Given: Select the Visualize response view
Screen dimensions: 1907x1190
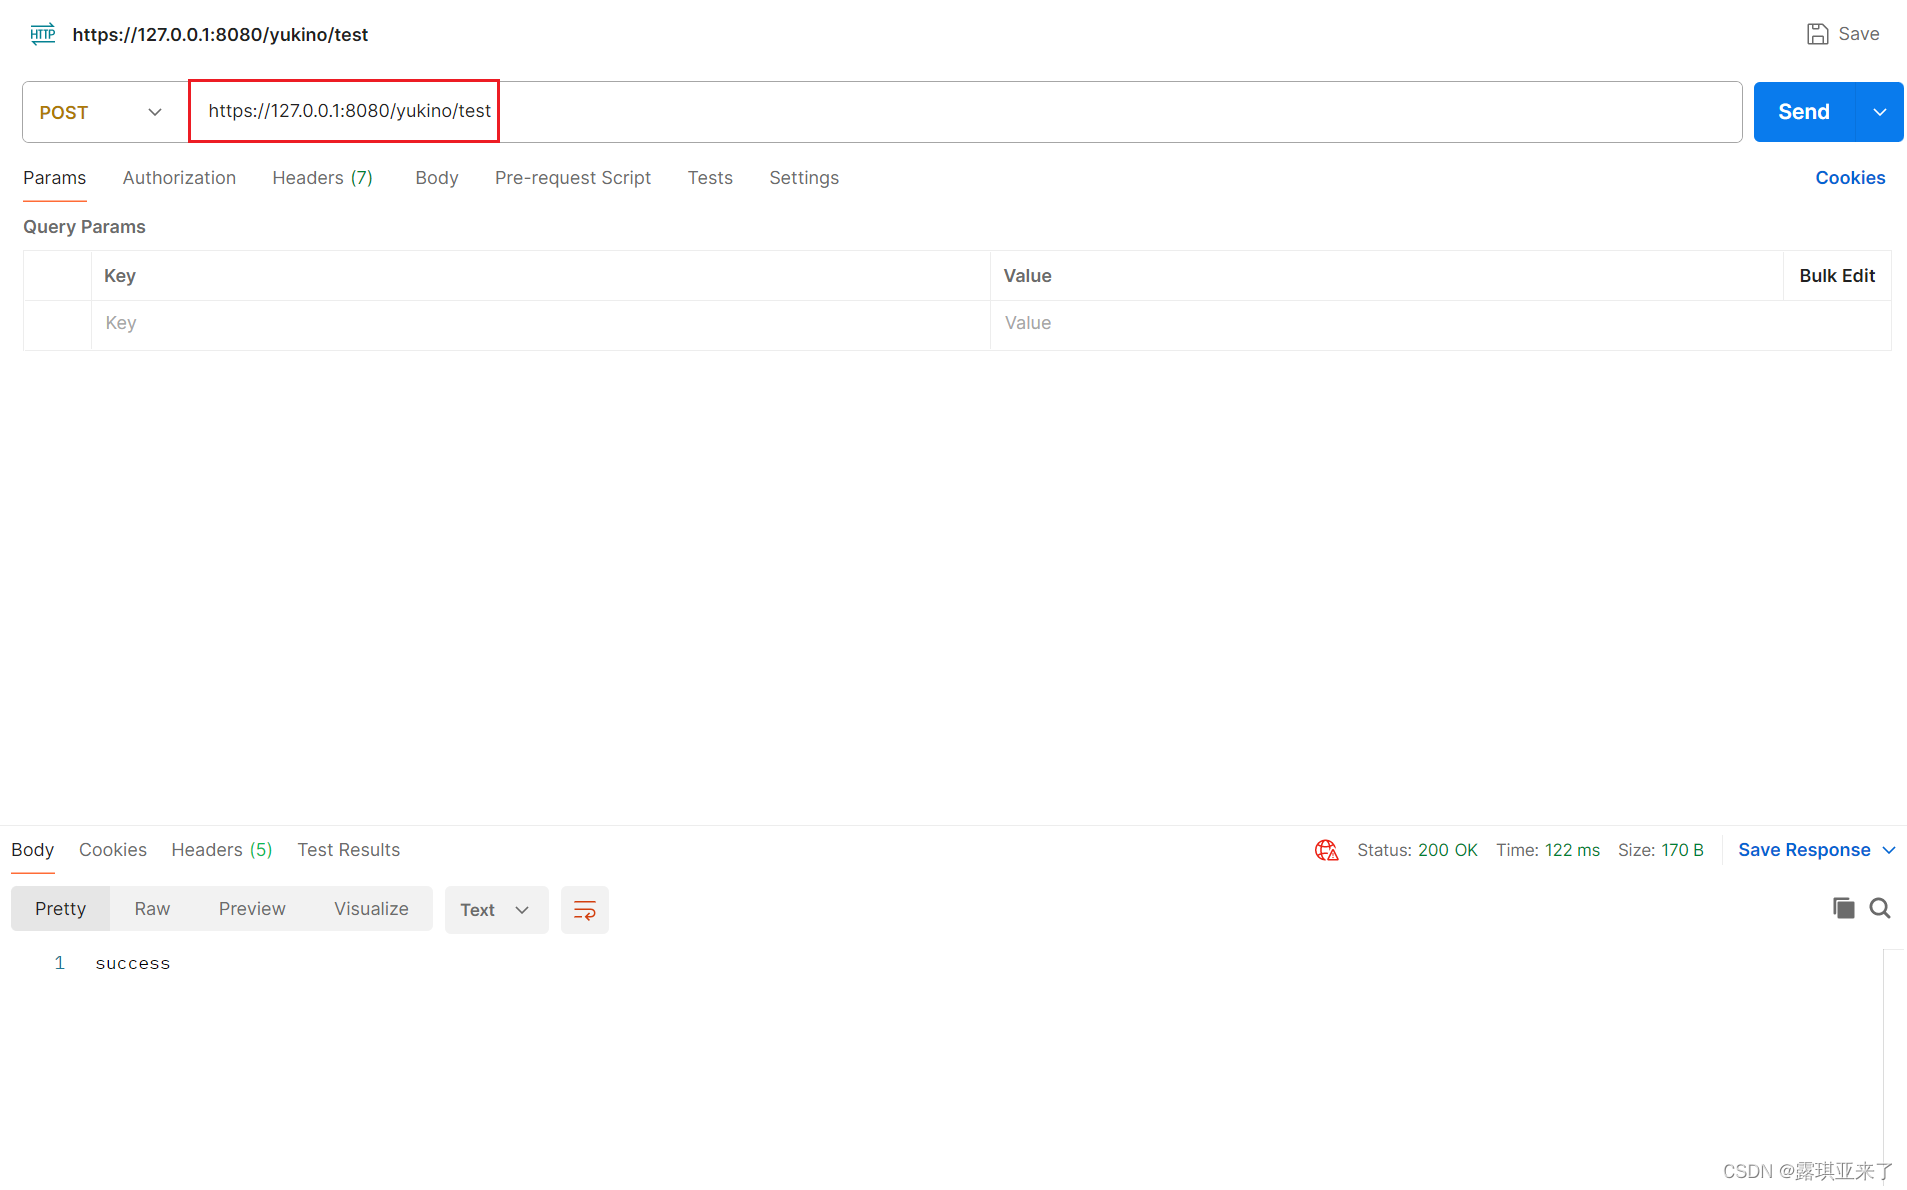Looking at the screenshot, I should click(x=371, y=908).
